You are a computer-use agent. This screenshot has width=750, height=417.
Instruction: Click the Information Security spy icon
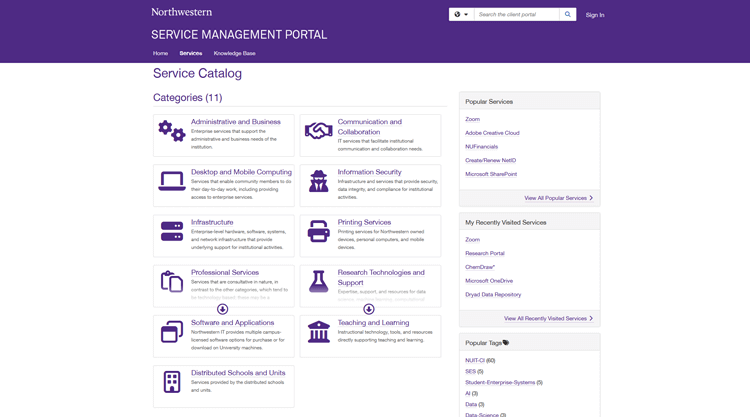[x=318, y=181]
